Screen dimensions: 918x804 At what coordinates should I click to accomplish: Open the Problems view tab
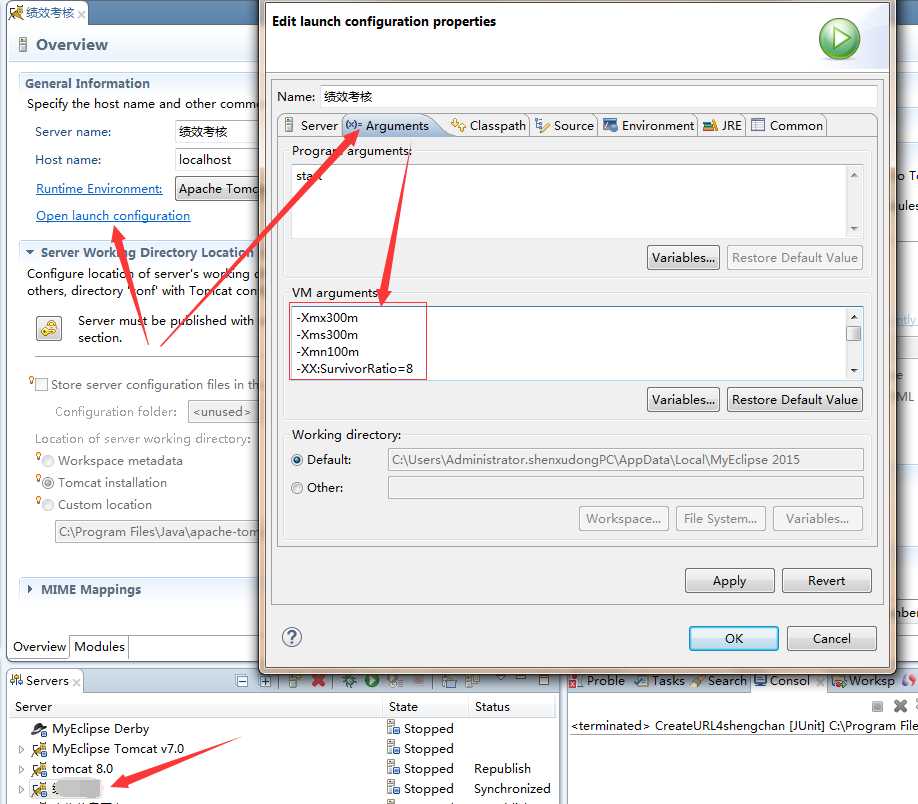coord(597,681)
